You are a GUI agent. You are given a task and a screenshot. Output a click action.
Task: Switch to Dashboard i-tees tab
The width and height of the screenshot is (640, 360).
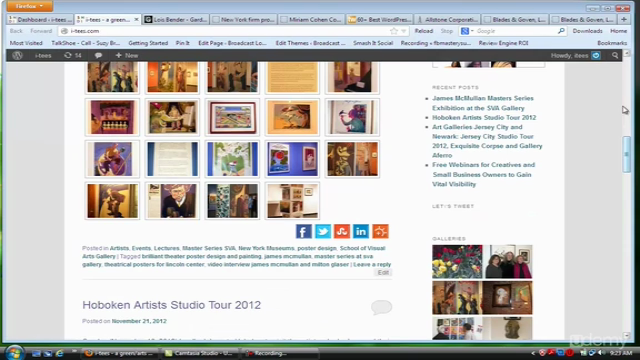[x=40, y=19]
